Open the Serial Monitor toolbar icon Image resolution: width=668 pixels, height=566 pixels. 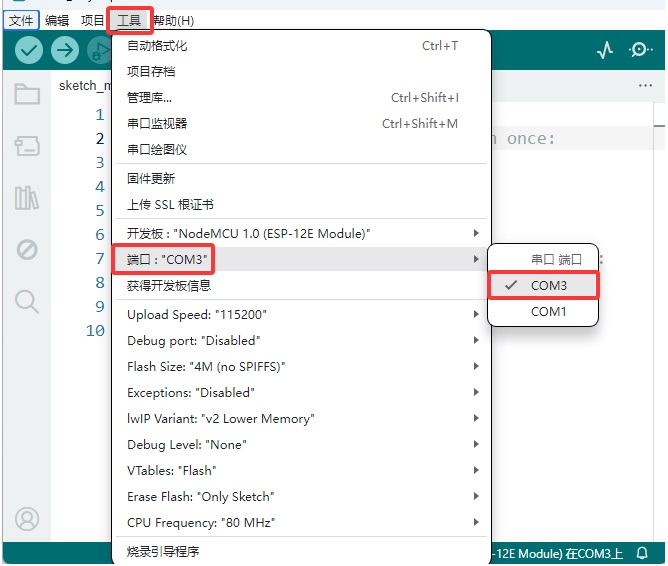640,50
